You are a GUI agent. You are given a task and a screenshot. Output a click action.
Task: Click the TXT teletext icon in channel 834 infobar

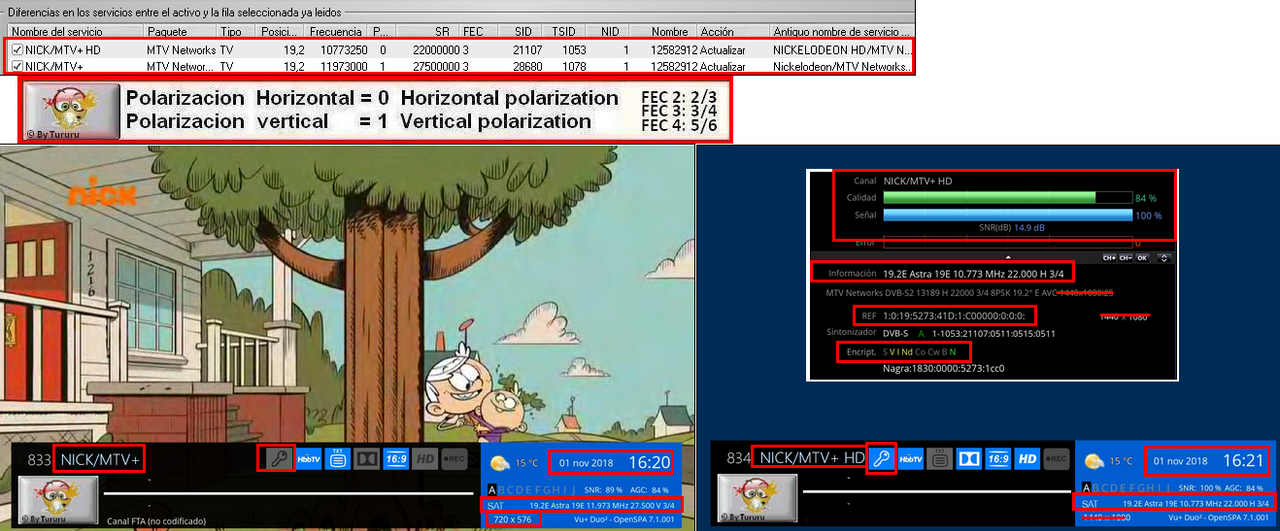click(939, 459)
